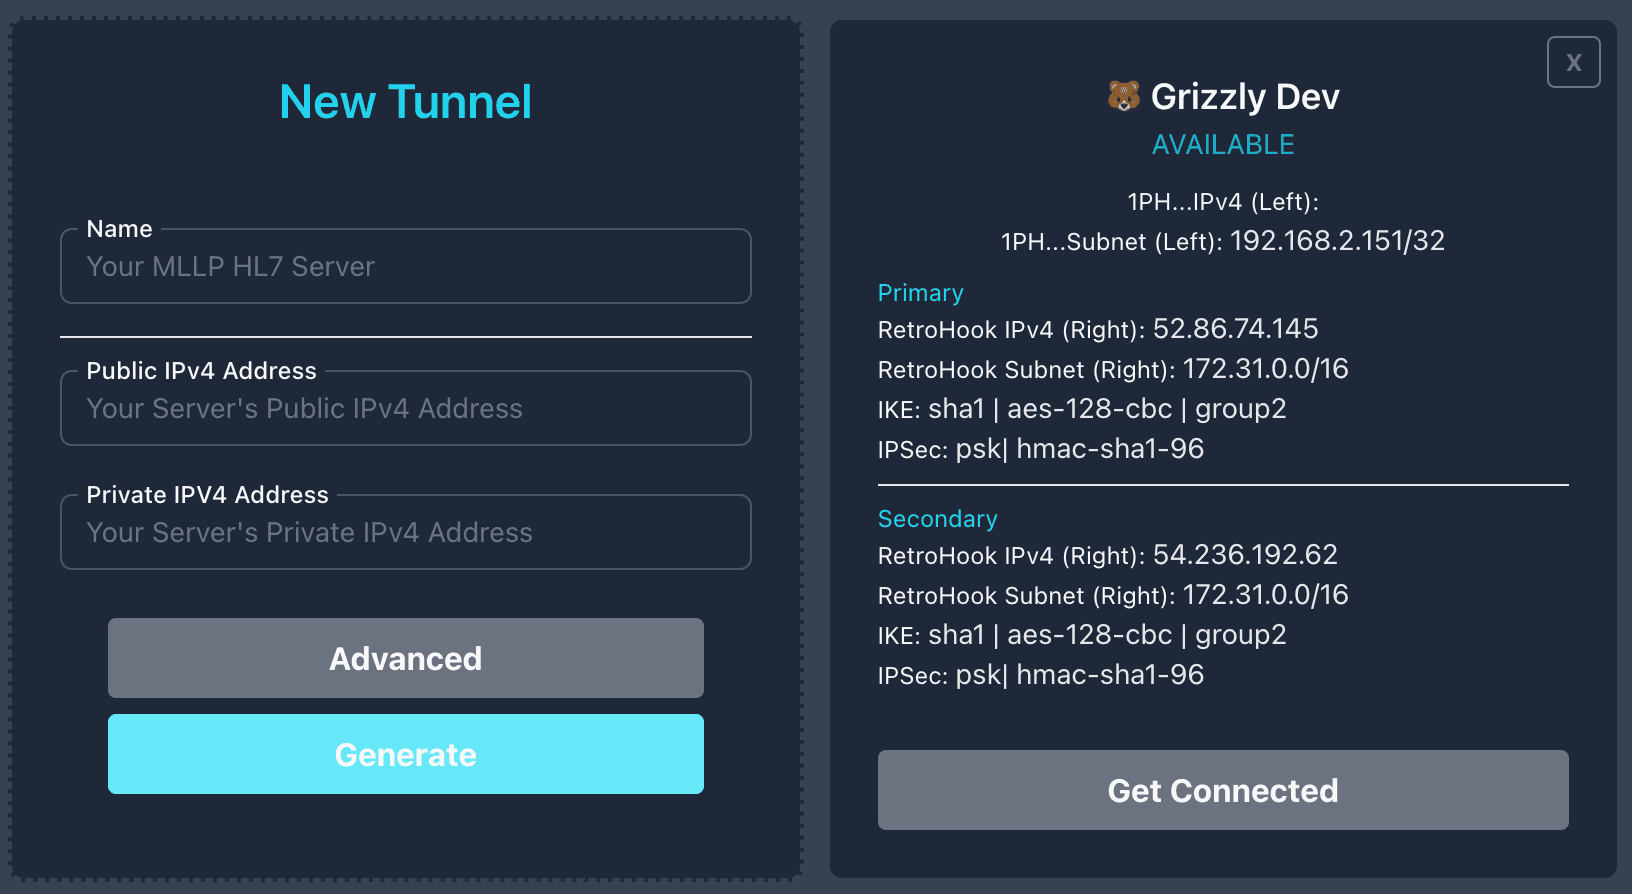Click the secondary IPSec settings line

[1041, 675]
